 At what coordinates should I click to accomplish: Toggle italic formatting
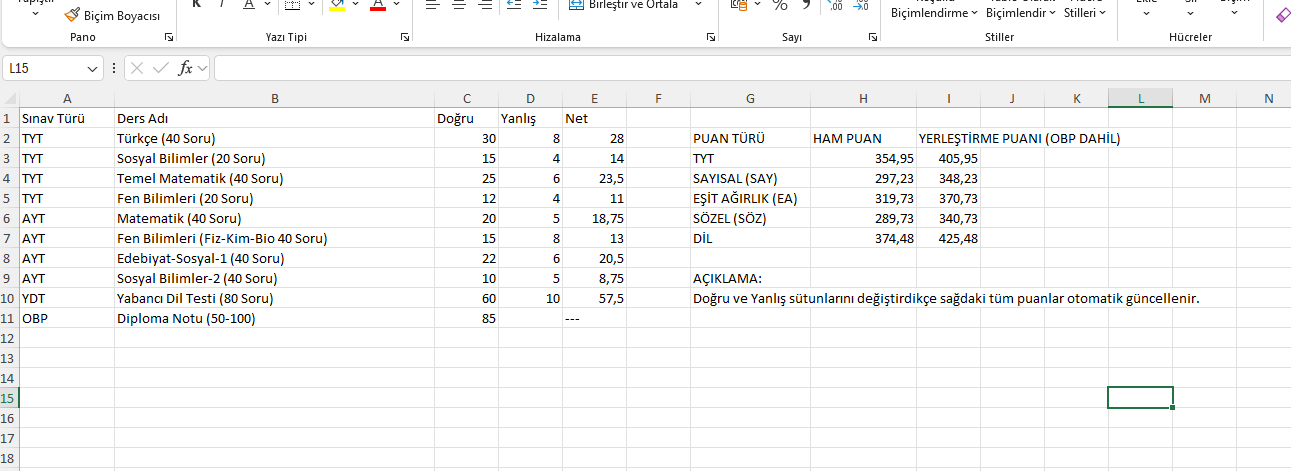point(221,5)
